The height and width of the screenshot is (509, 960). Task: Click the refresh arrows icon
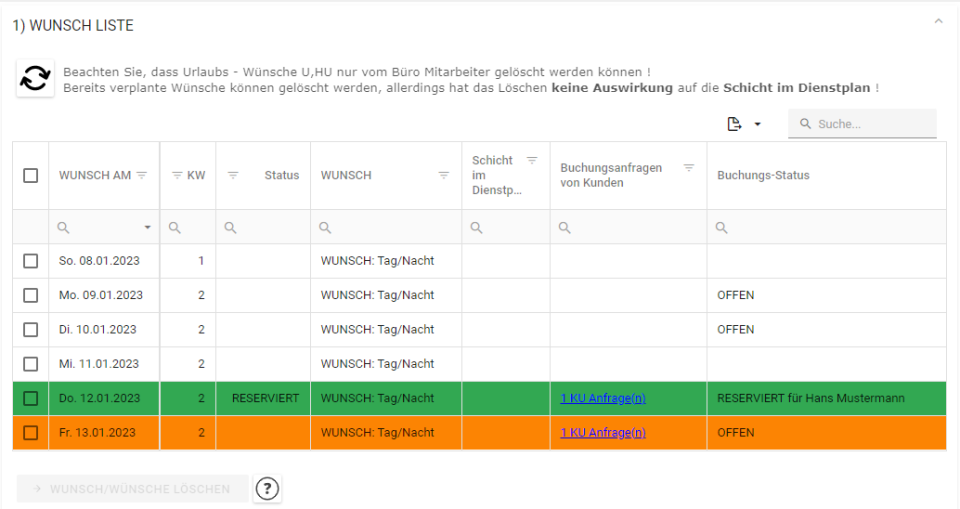[35, 79]
